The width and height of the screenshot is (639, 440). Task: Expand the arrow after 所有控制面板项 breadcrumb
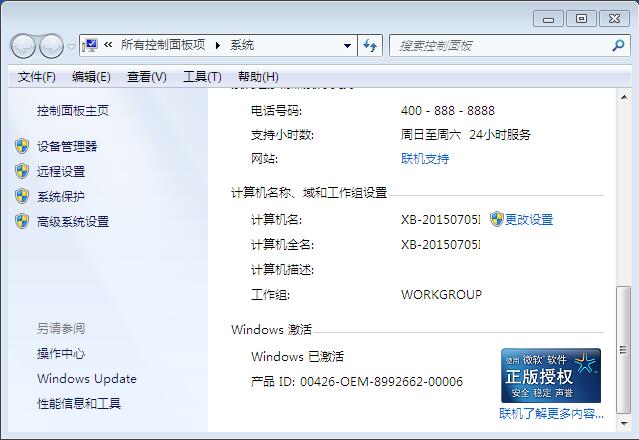[x=216, y=45]
